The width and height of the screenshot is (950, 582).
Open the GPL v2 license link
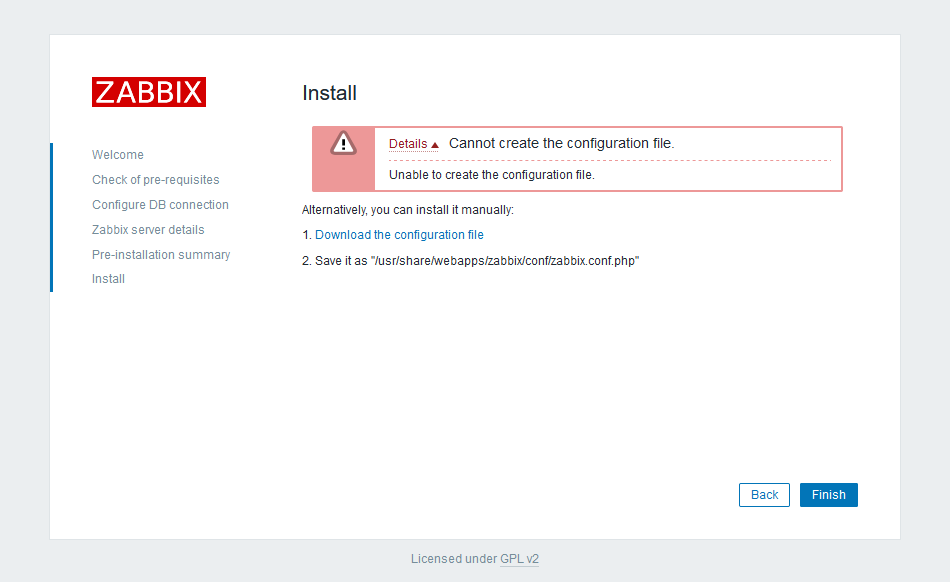point(519,559)
